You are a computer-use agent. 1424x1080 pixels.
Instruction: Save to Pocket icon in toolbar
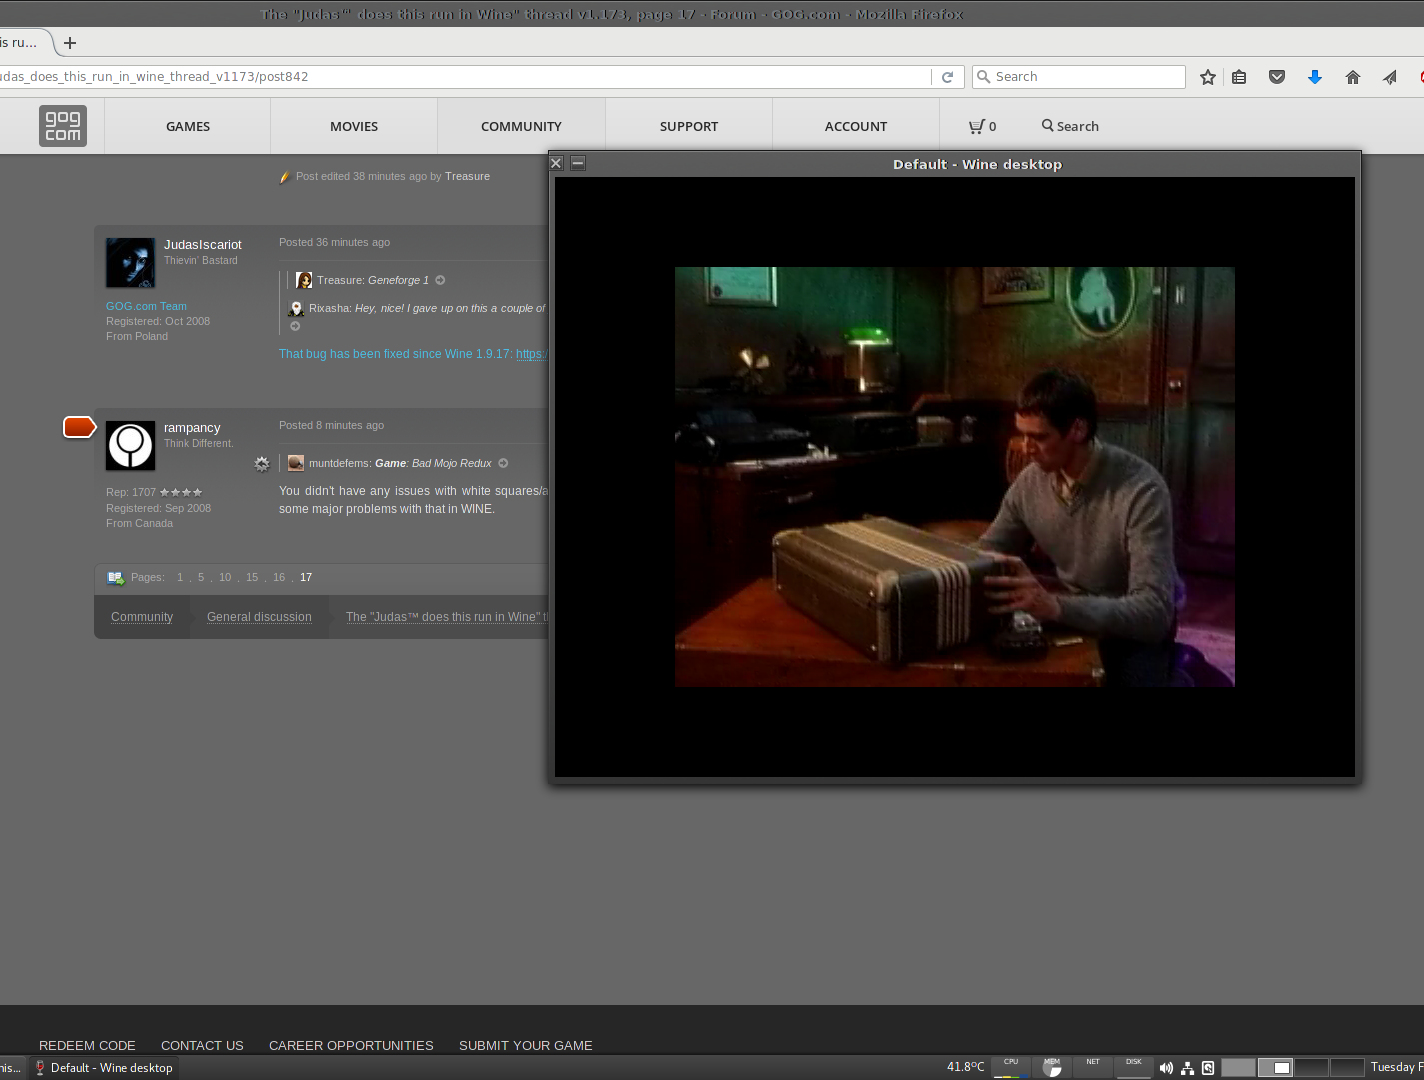coord(1277,77)
